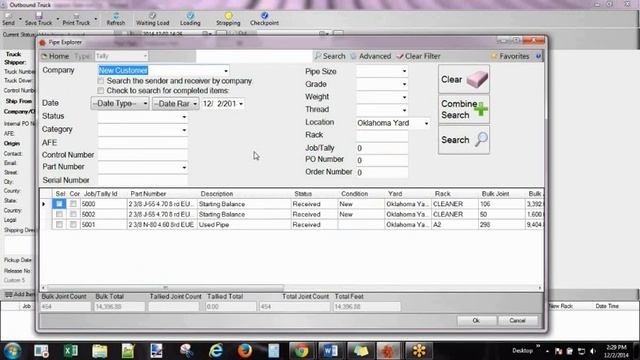The image size is (640, 360).
Task: Tick the Cor checkbox for job 5000
Action: (x=73, y=204)
